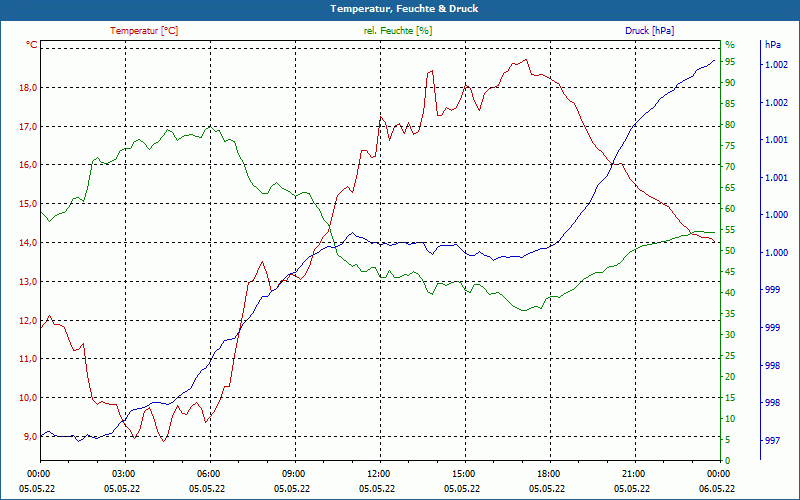This screenshot has width=800, height=500.
Task: Select the green 'rel. Feuchte [%]' legend label
Action: [397, 31]
